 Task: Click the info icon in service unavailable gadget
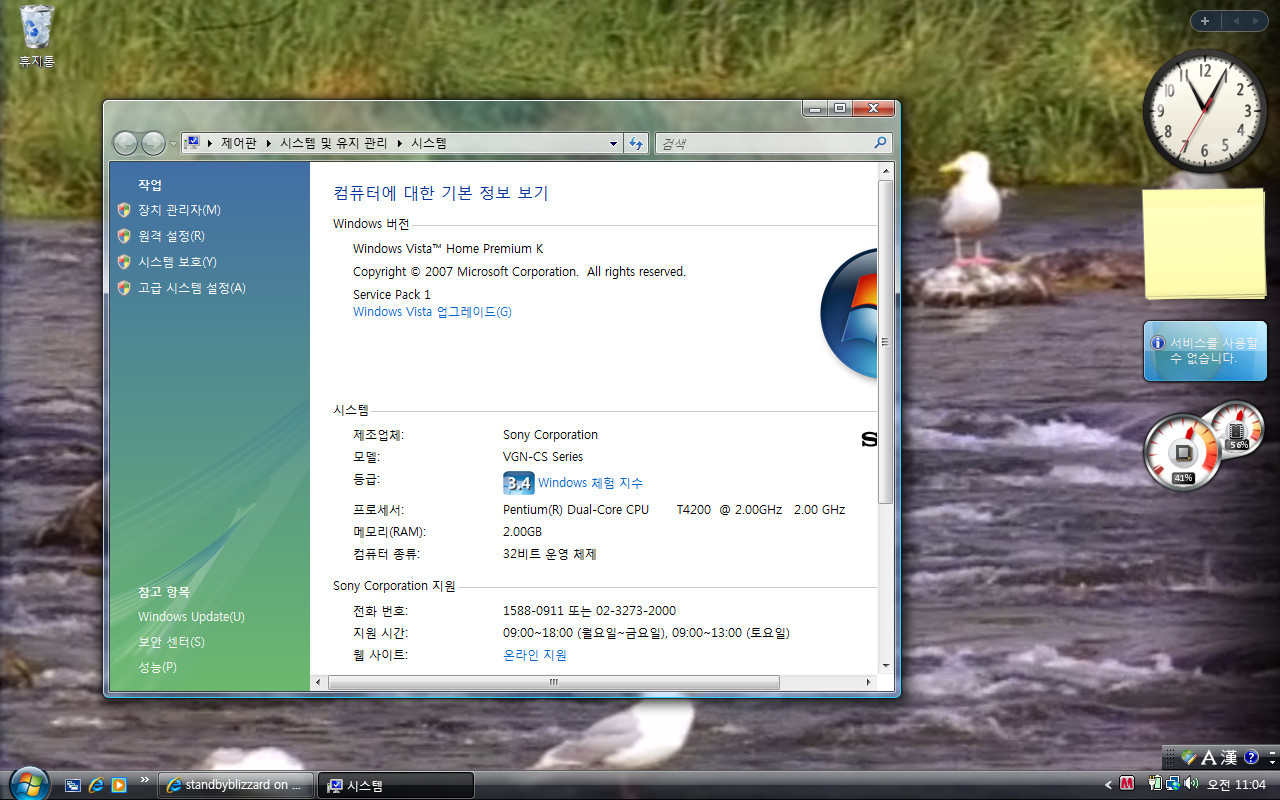click(x=1158, y=342)
